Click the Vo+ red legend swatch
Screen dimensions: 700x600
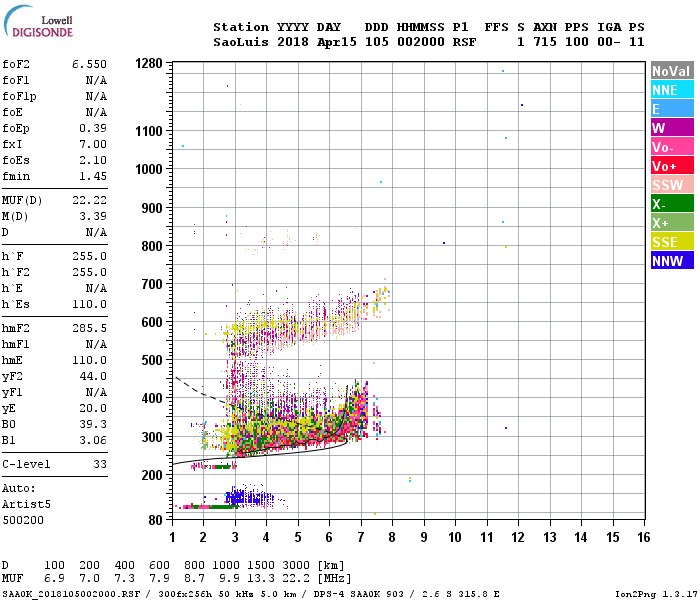[672, 166]
